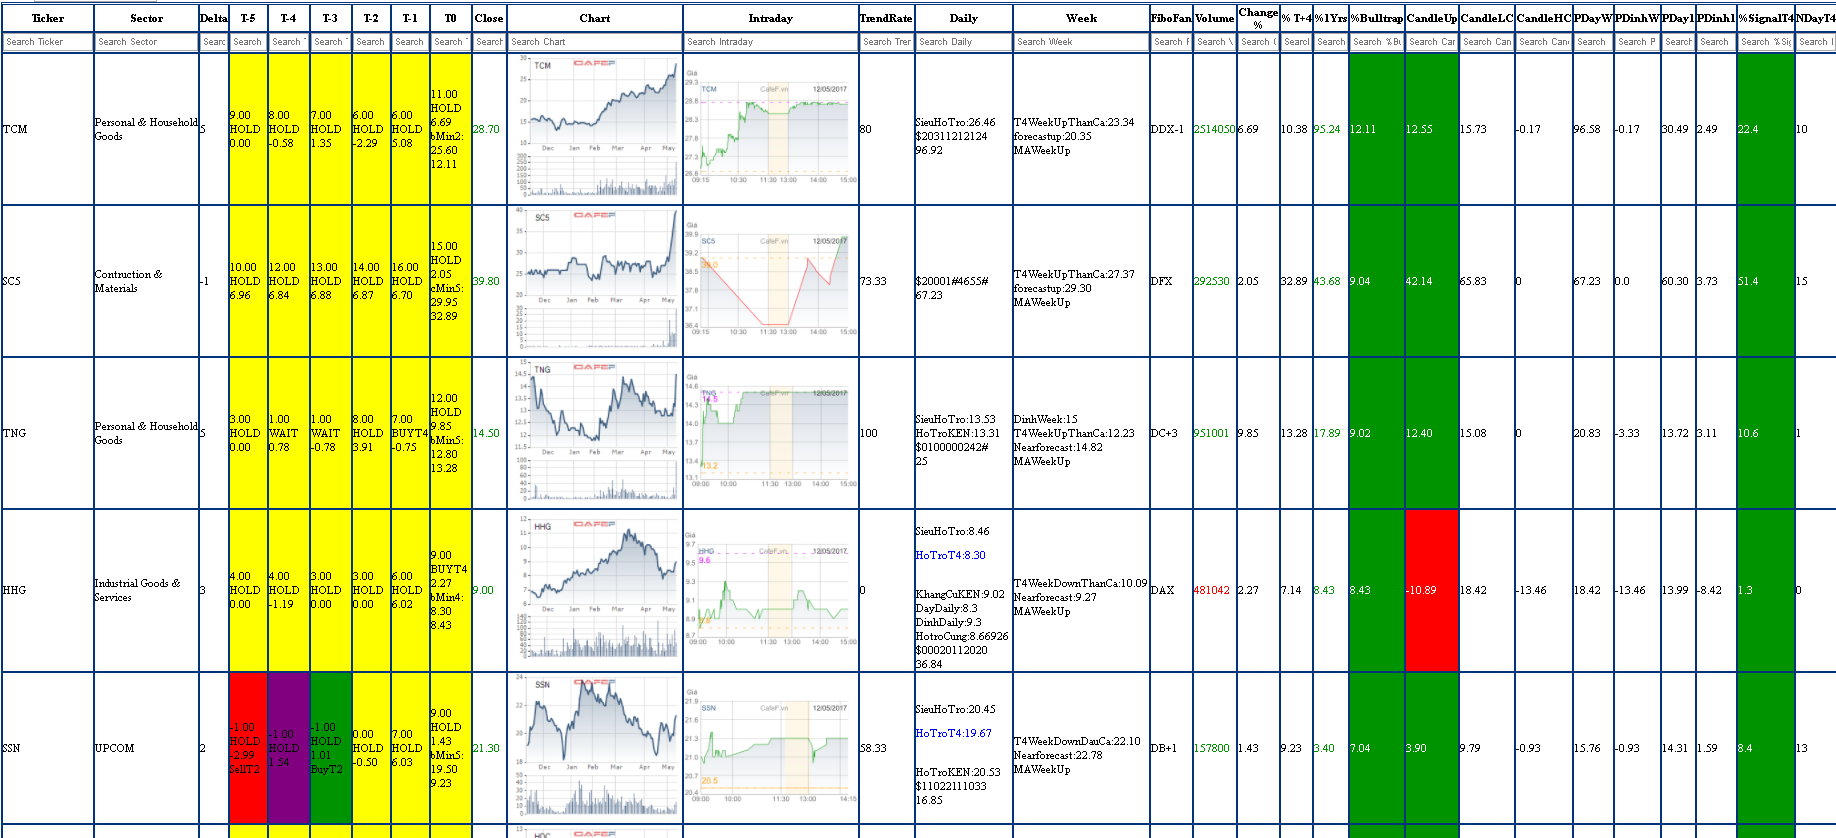Sort by the Close column header
The height and width of the screenshot is (838, 1836).
coord(489,18)
